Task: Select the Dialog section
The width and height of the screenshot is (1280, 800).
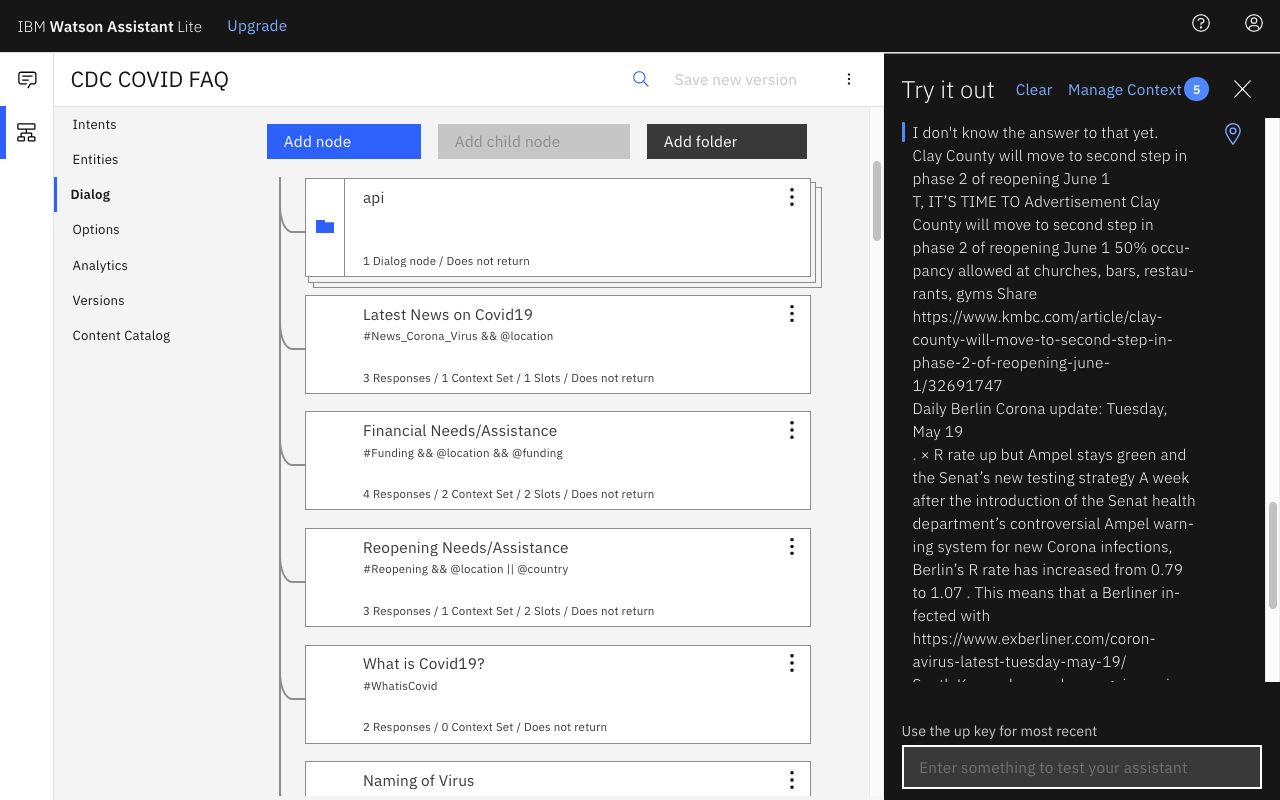Action: pos(90,194)
